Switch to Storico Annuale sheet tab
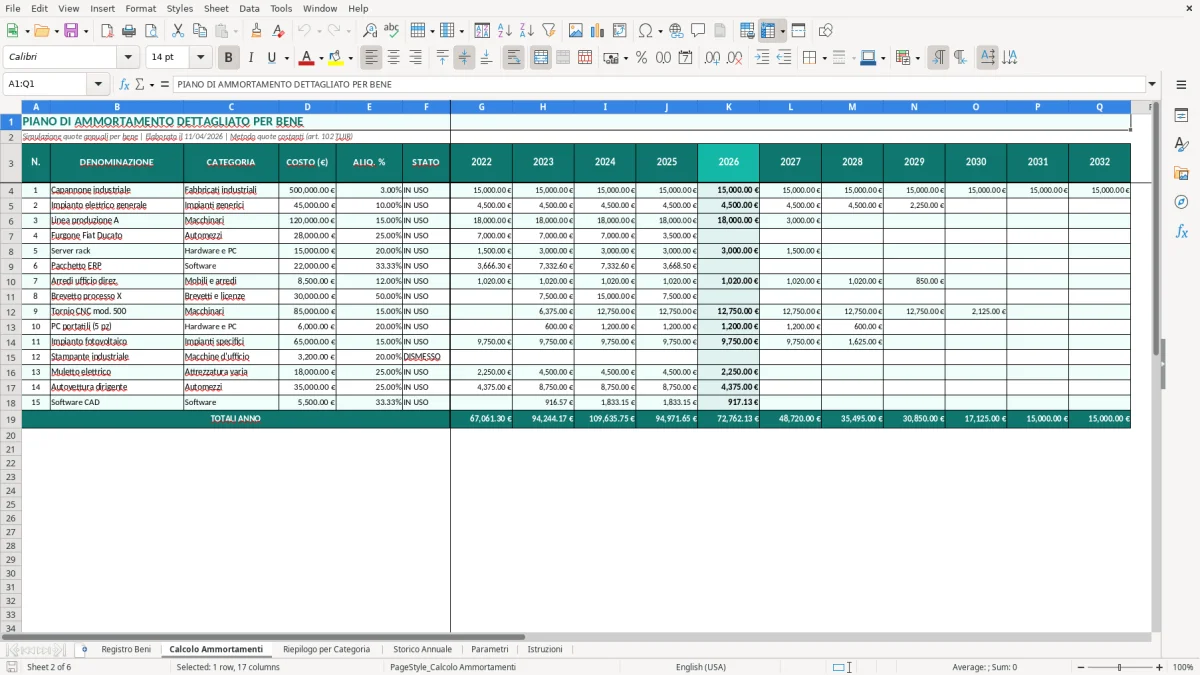This screenshot has height=675, width=1200. tap(422, 649)
